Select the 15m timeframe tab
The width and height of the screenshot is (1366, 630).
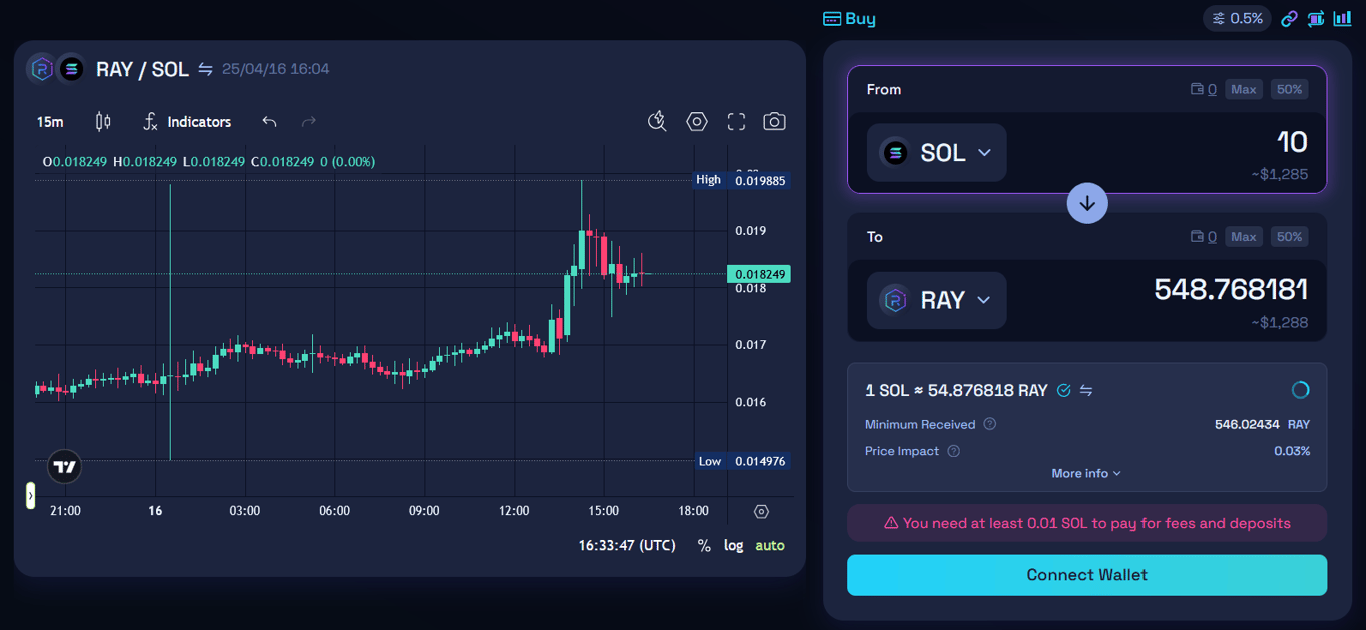pyautogui.click(x=49, y=121)
